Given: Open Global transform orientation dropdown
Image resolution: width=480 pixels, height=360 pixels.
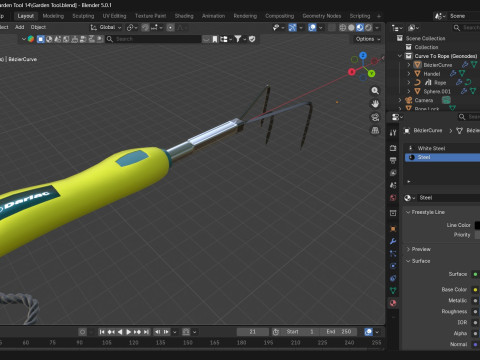Looking at the screenshot, I should [106, 27].
